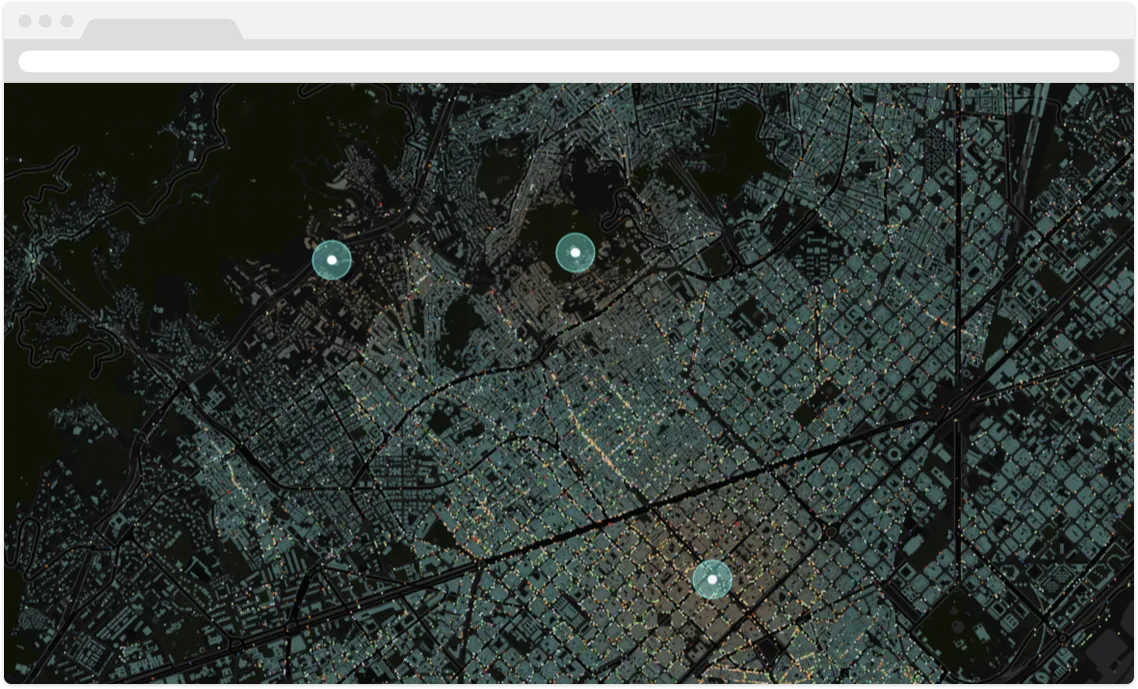Click the white center dot of the lower marker
Viewport: 1138px width, 689px height.
(x=712, y=579)
